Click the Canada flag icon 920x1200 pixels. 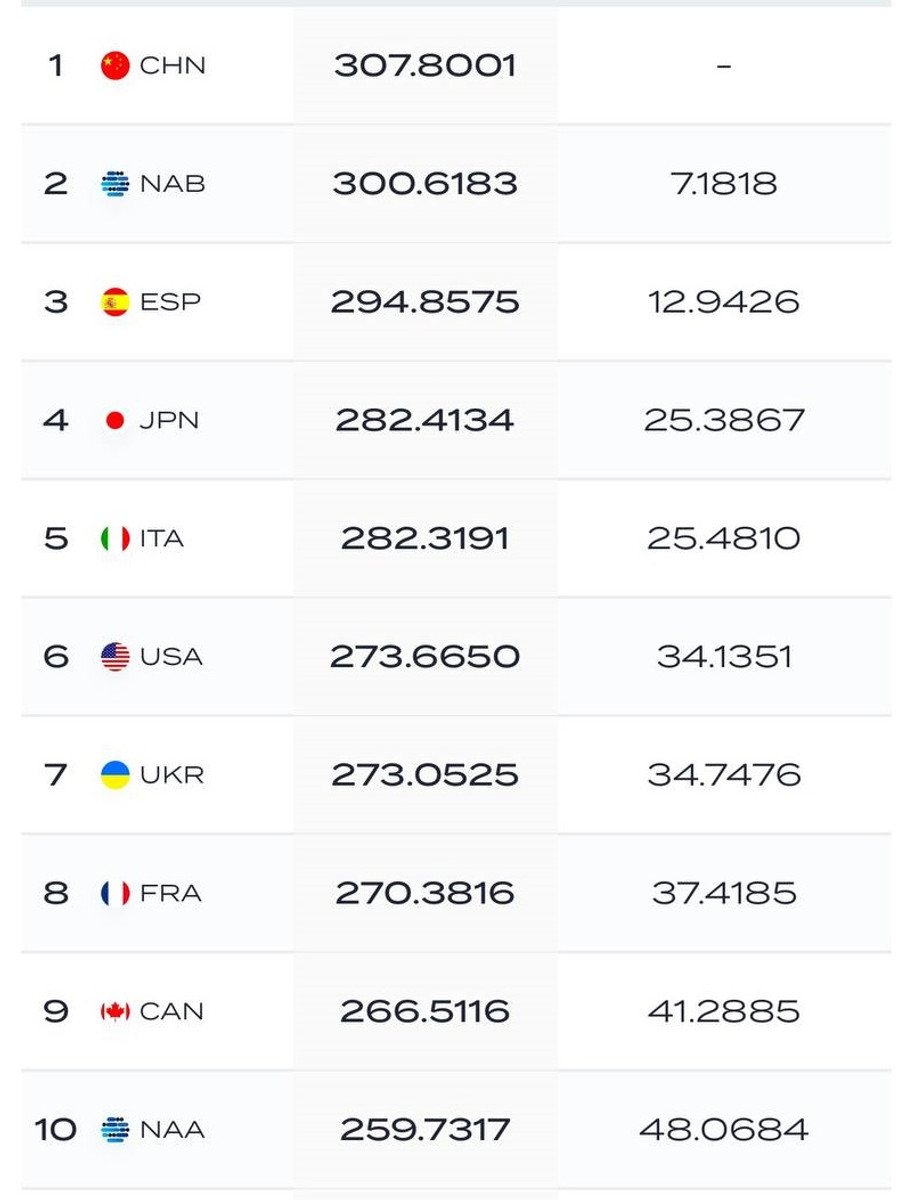[x=115, y=1012]
